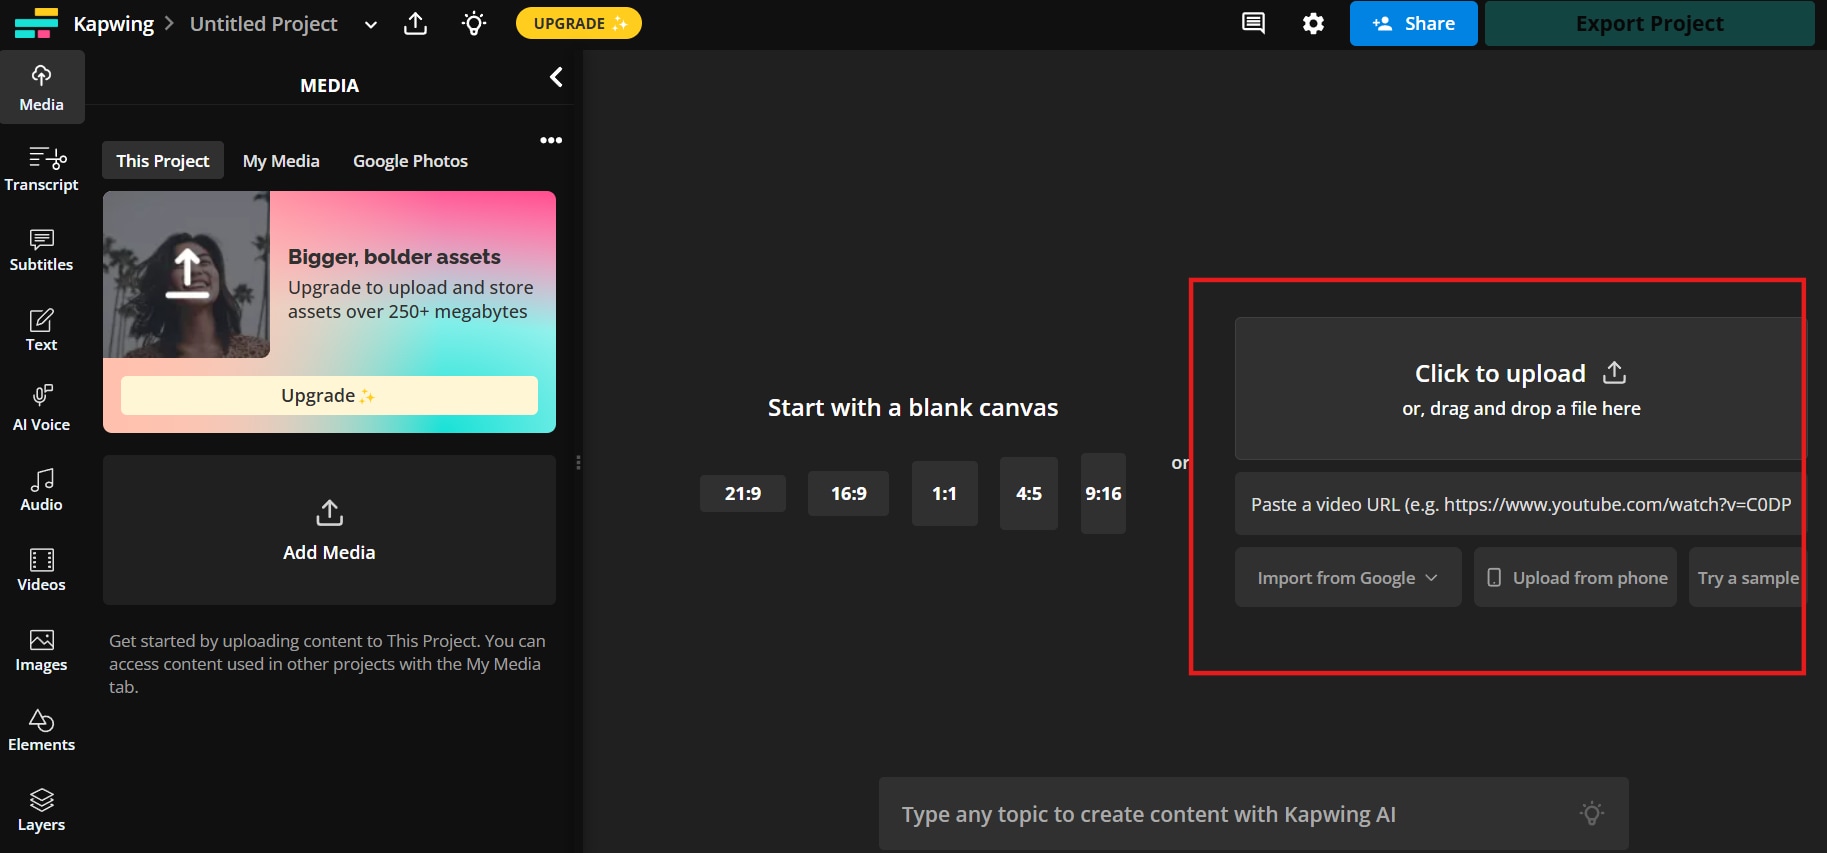Open project settings gear
This screenshot has width=1827, height=853.
point(1313,23)
